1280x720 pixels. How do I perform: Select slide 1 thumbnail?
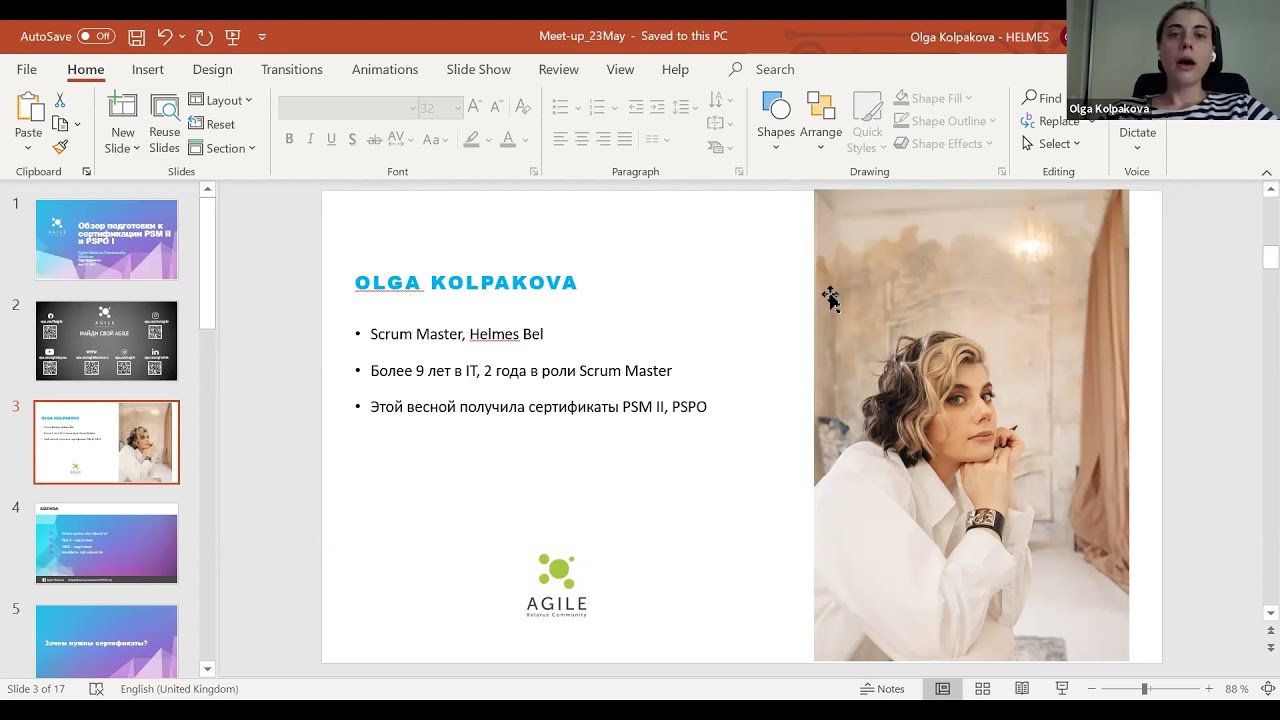107,240
